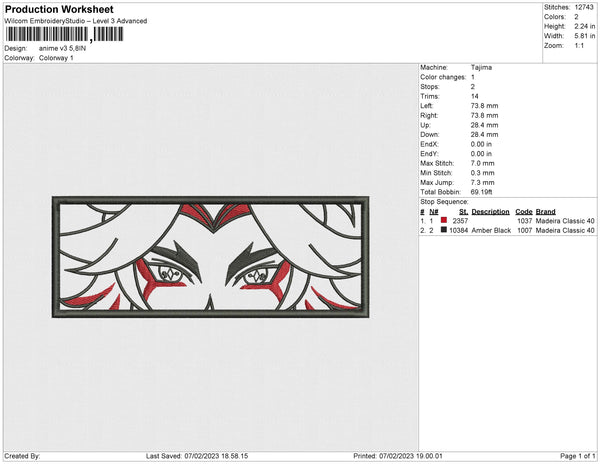Click the design name 'anime v3 5,8IN'

[62, 49]
